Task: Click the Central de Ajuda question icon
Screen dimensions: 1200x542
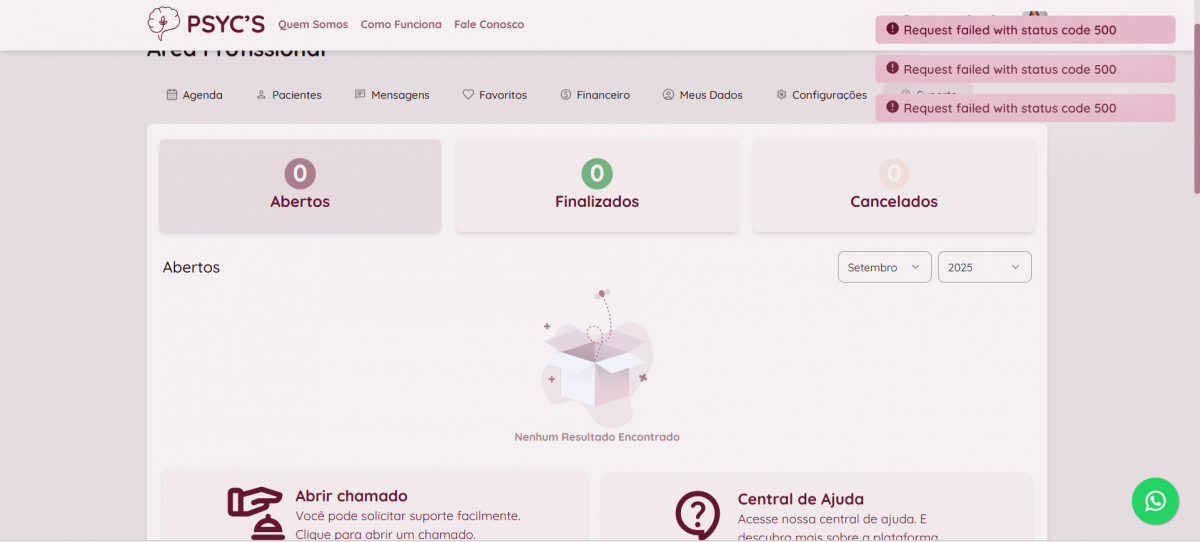Action: 697,514
